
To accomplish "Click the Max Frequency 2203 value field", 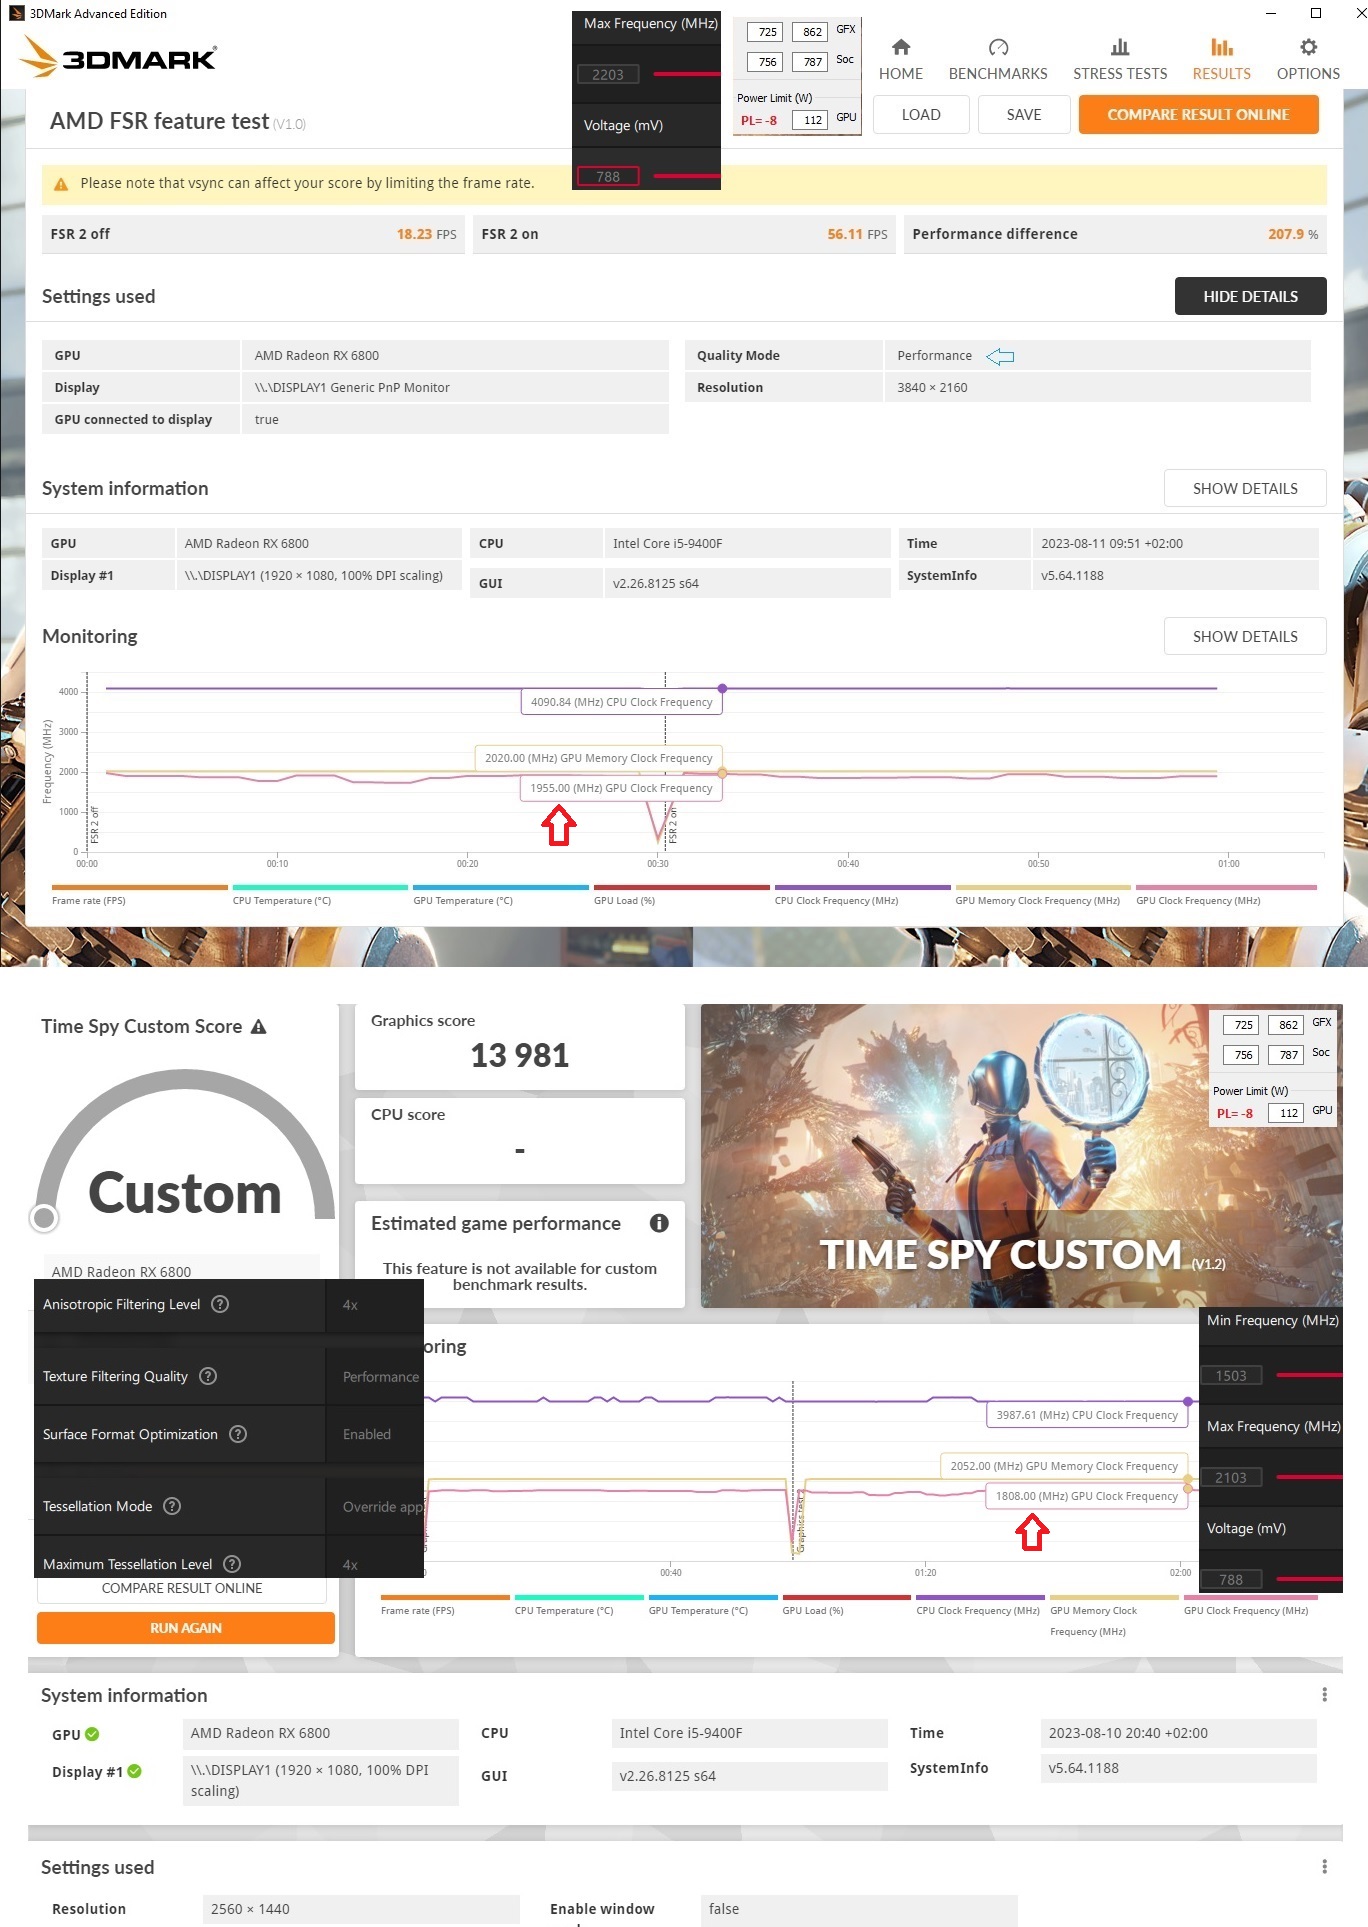I will (608, 74).
